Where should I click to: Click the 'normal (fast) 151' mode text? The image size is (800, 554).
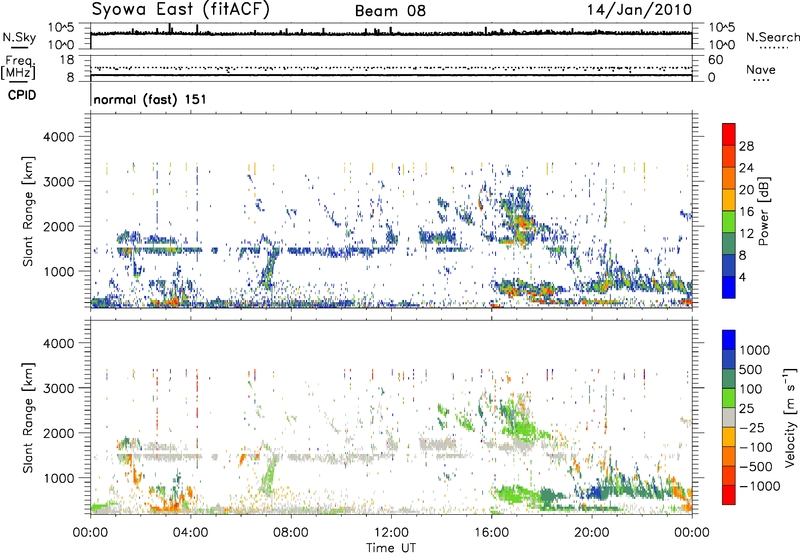150,99
